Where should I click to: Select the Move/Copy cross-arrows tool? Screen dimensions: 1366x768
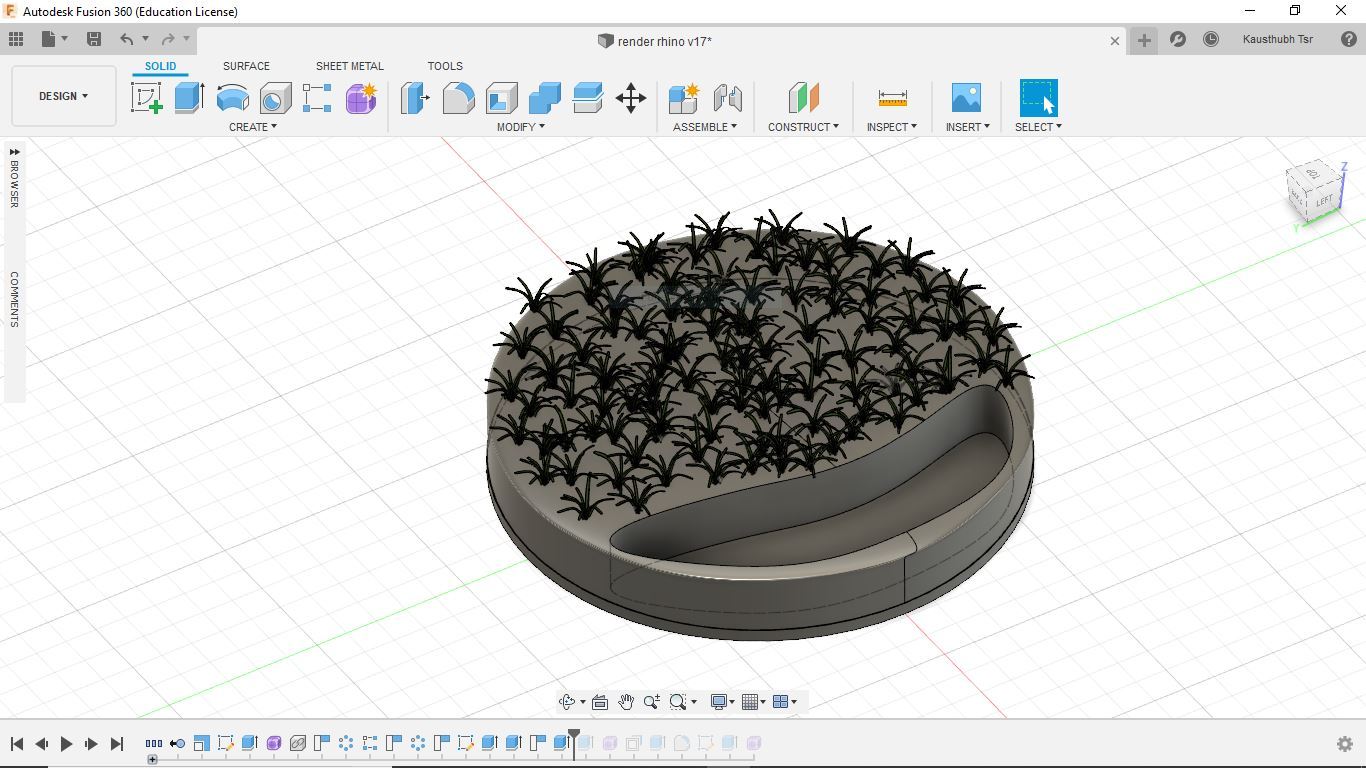(630, 98)
